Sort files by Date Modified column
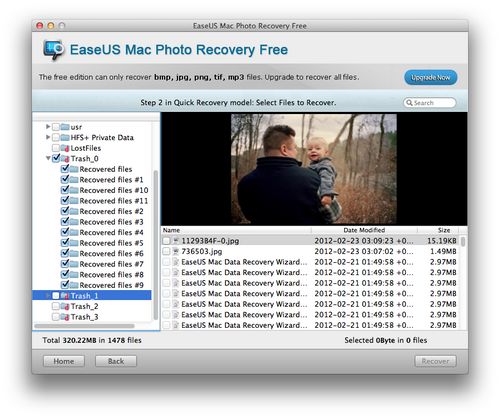The image size is (500, 418). pyautogui.click(x=364, y=230)
